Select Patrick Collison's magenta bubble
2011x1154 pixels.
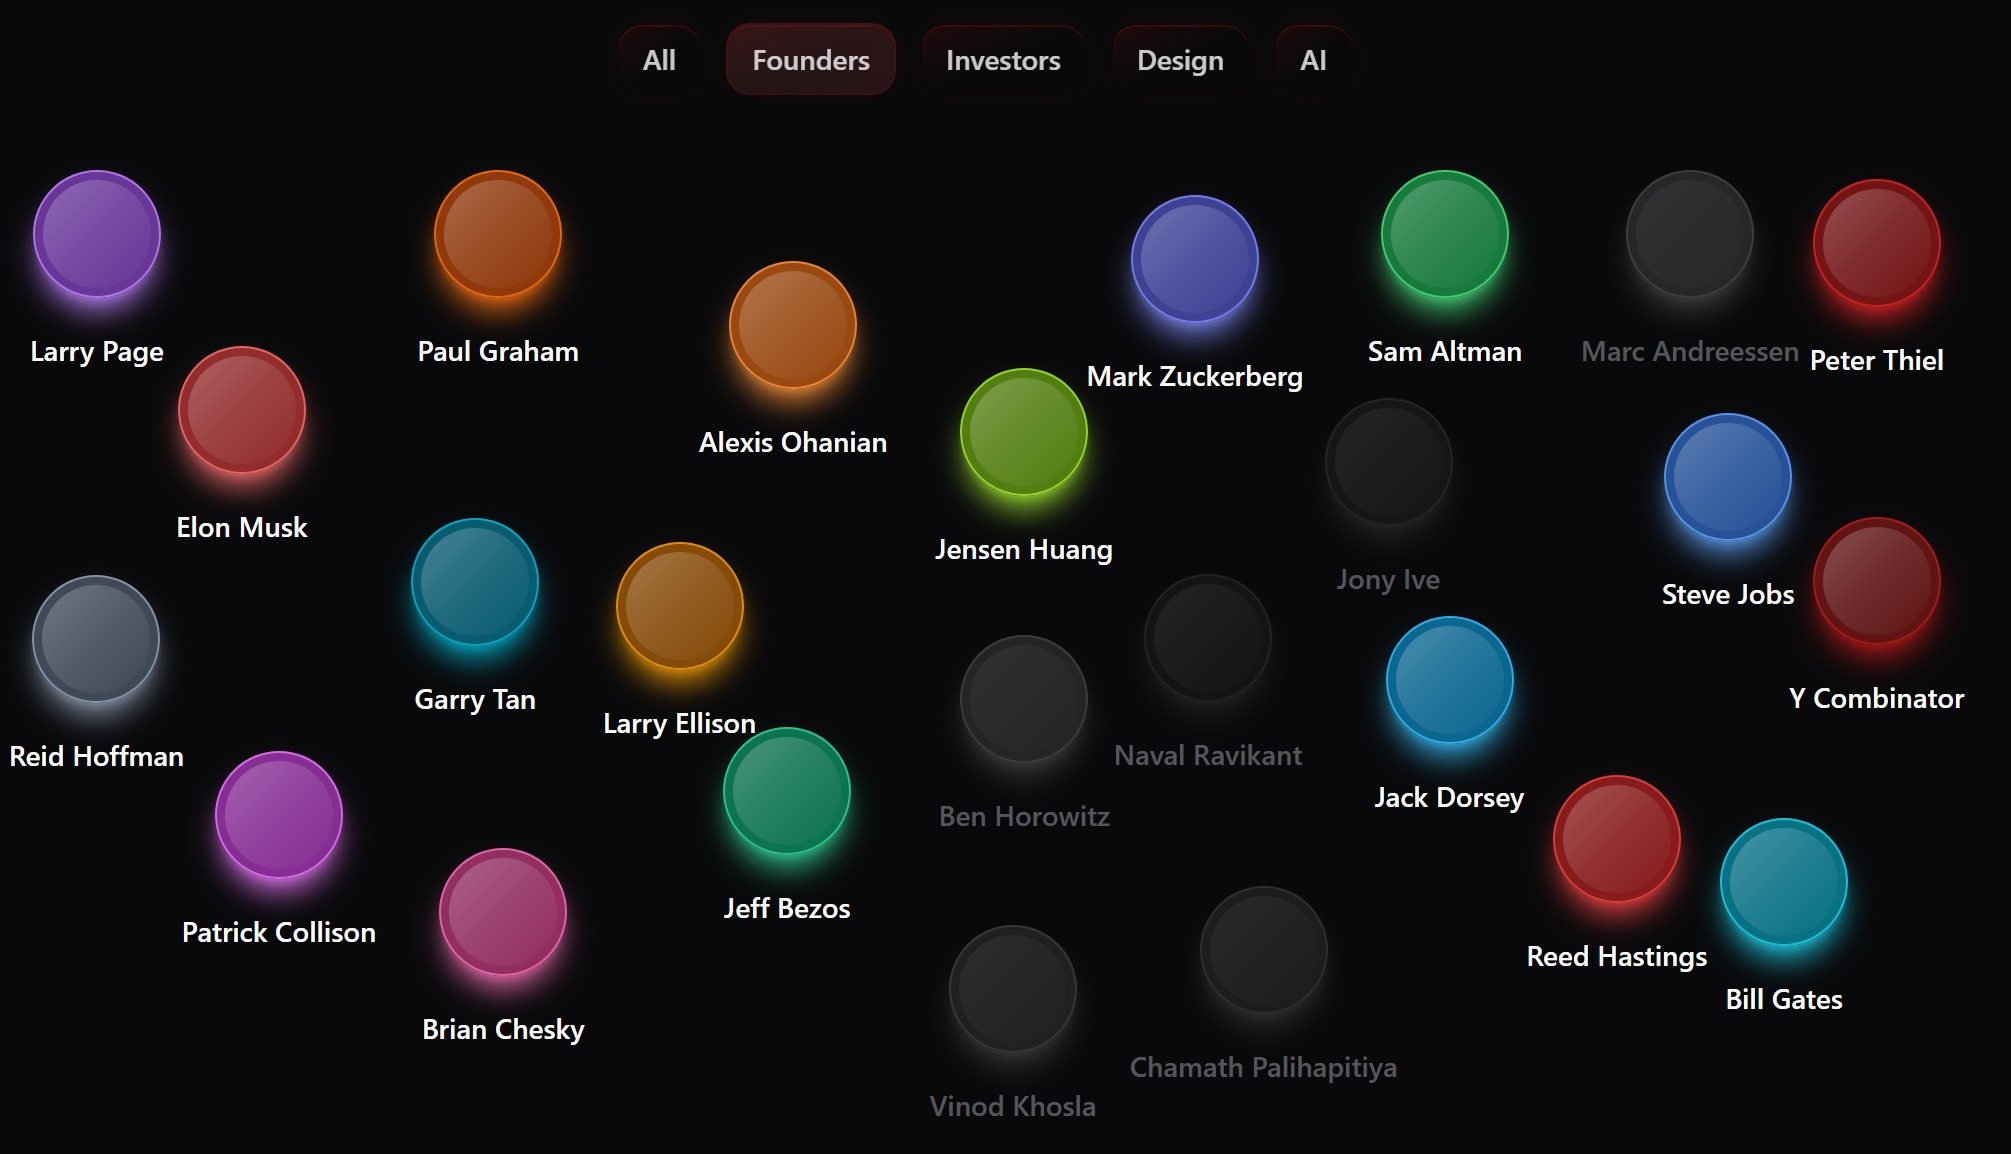[279, 815]
